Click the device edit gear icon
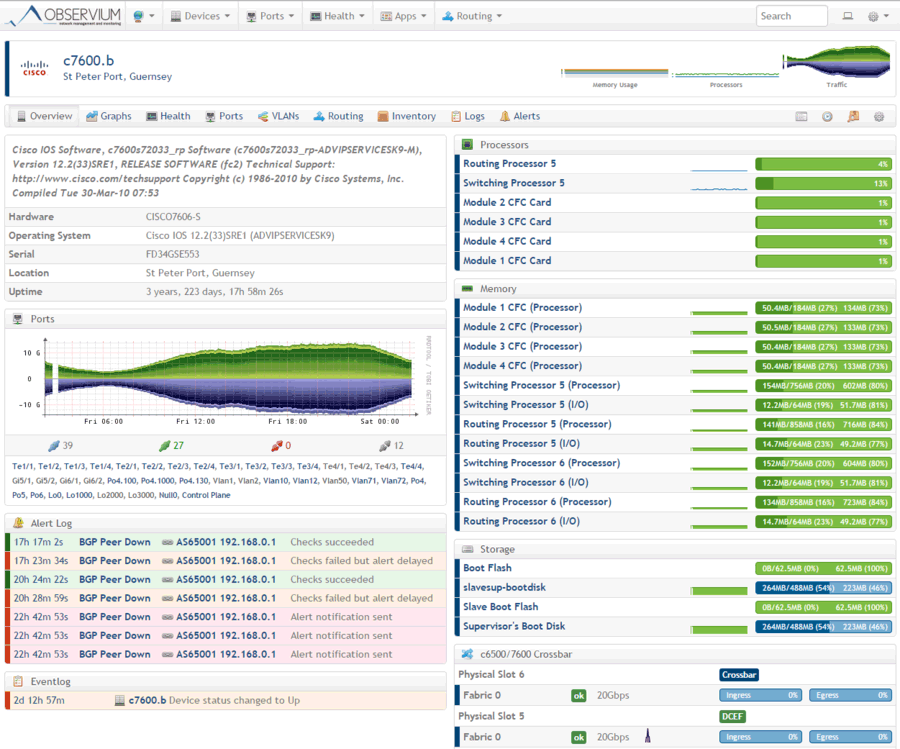 pos(879,117)
